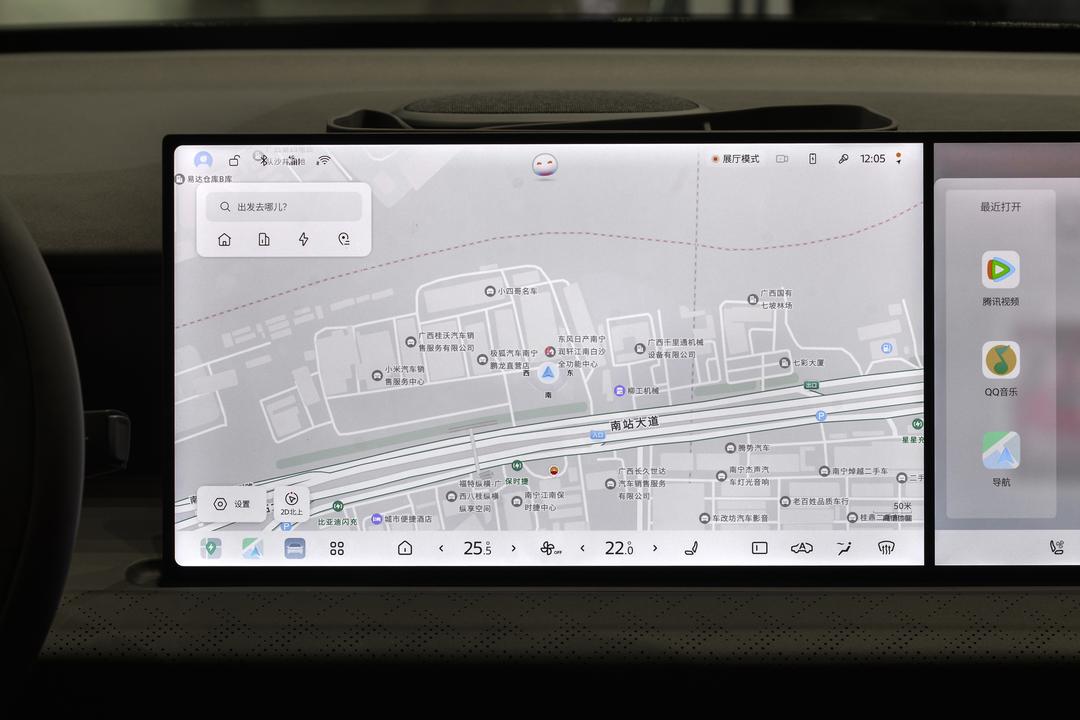Navigate to company via building shortcut
Image resolution: width=1080 pixels, height=720 pixels.
(264, 239)
